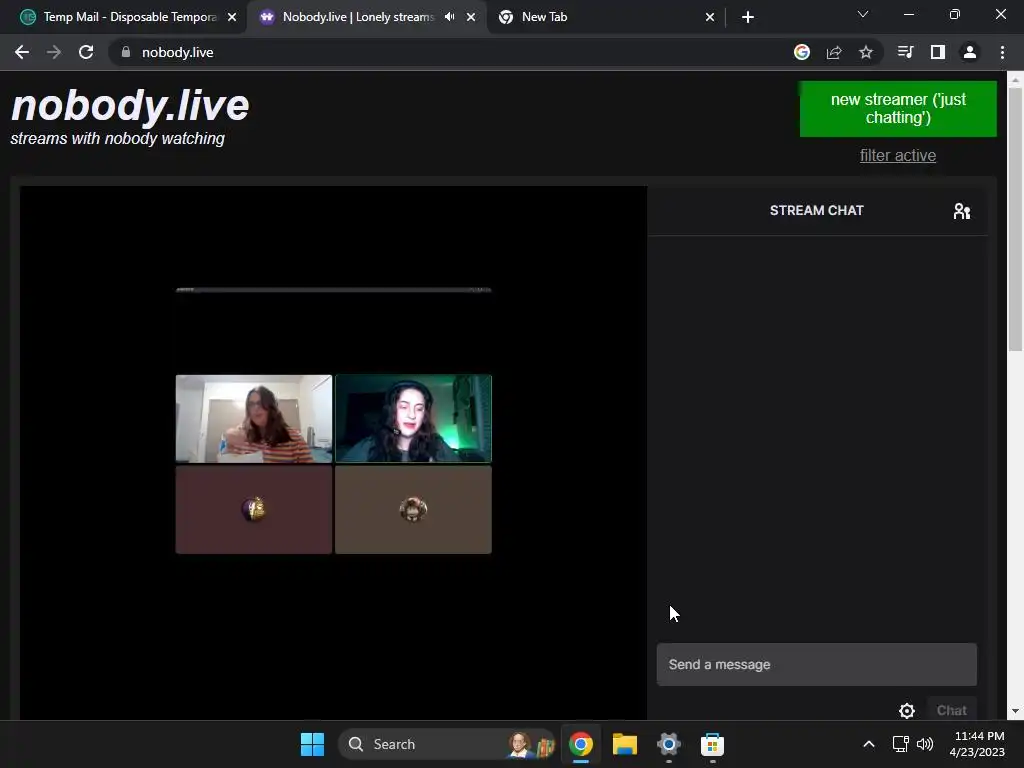The image size is (1024, 768).
Task: Bookmark this page with the star
Action: [866, 52]
